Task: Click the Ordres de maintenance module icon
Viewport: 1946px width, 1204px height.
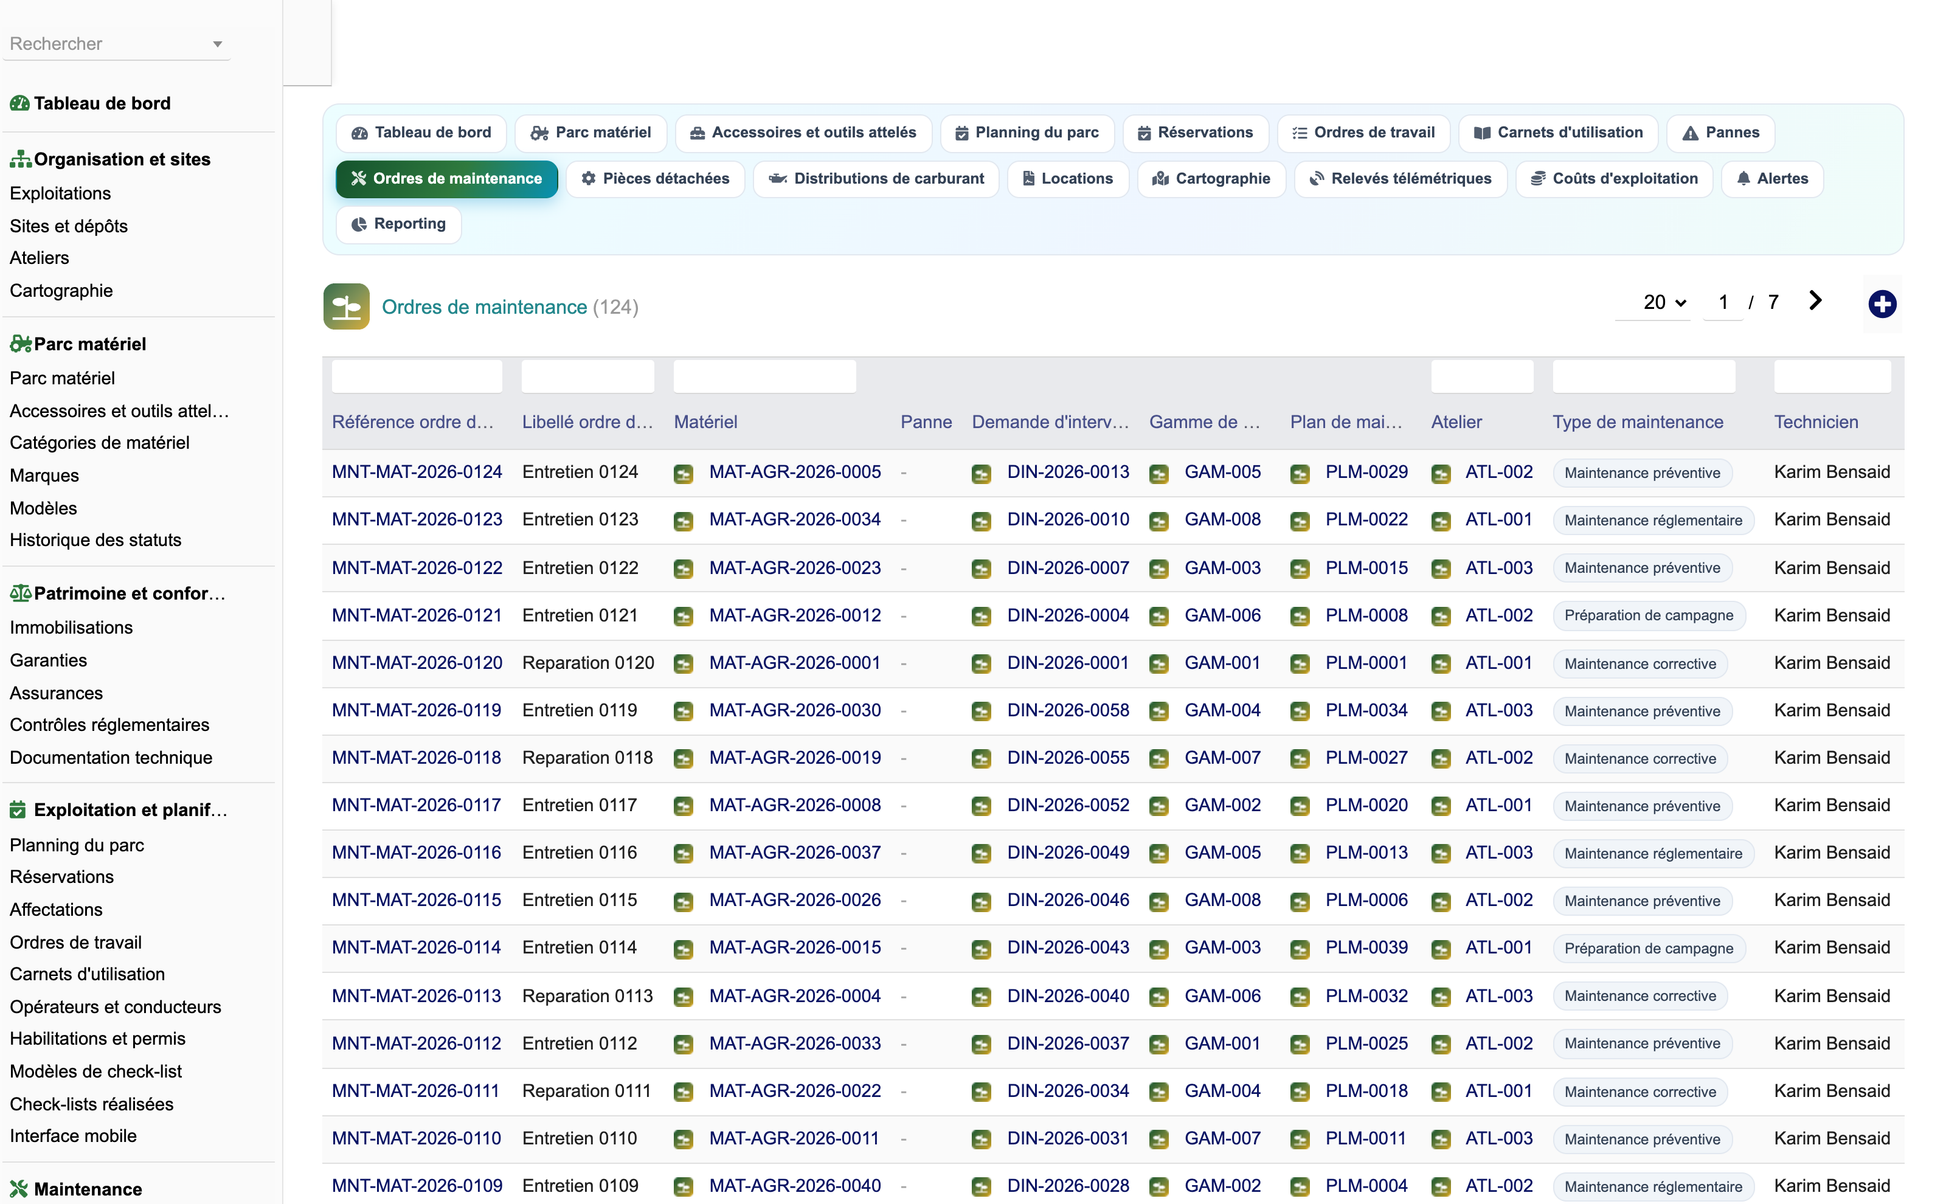Action: (346, 307)
